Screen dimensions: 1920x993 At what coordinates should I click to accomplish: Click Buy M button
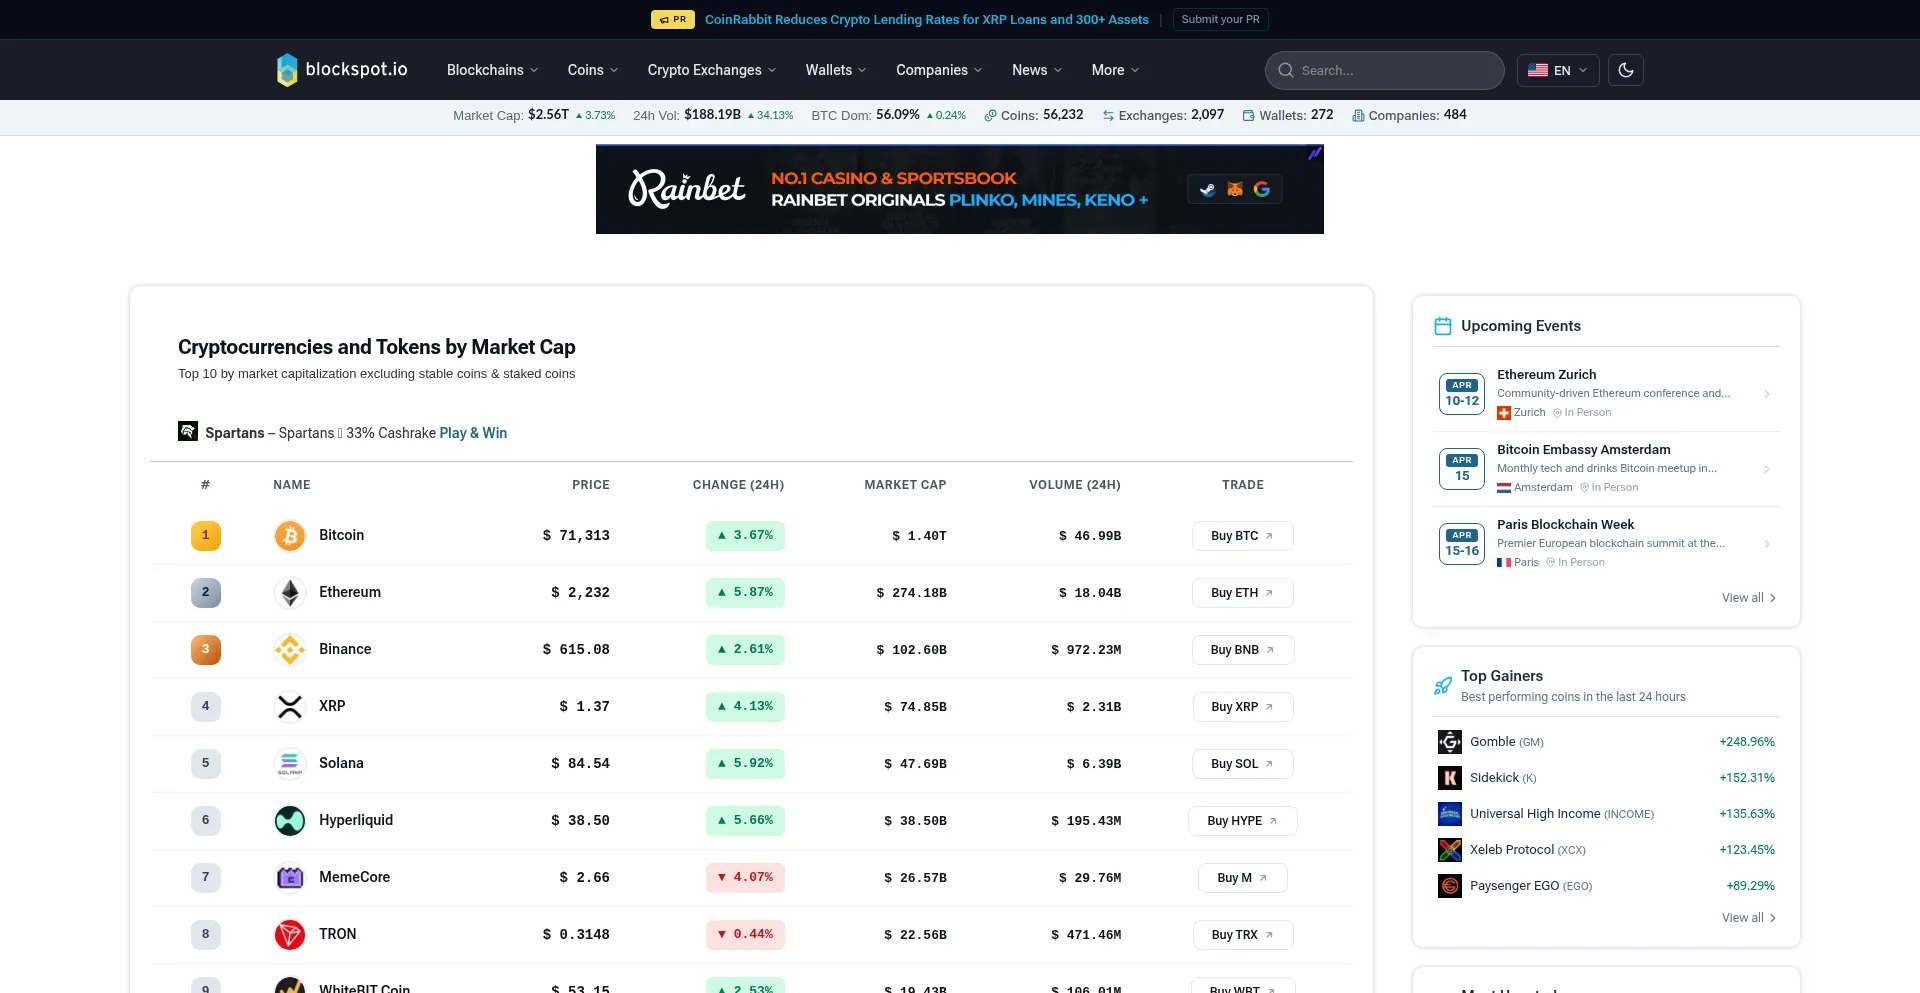[x=1242, y=878]
